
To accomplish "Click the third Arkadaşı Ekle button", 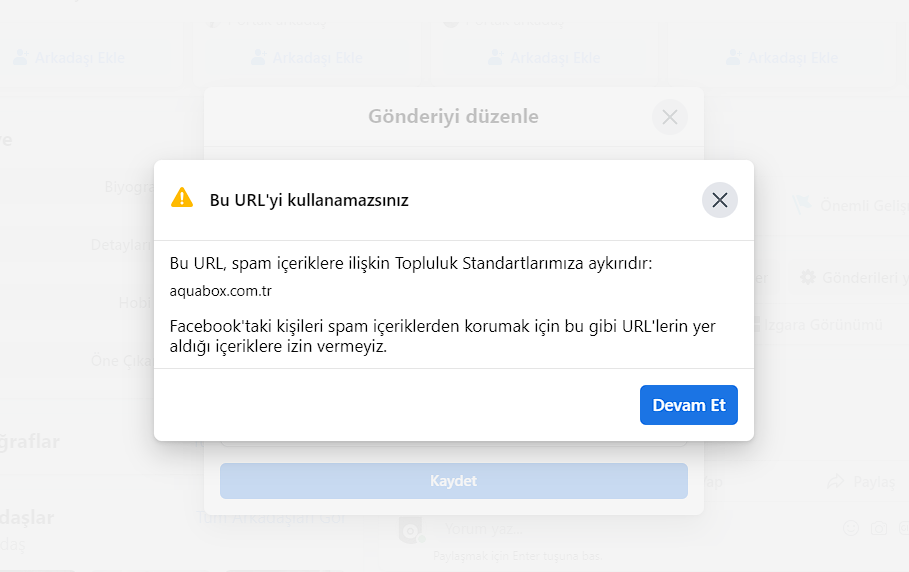I will click(544, 58).
